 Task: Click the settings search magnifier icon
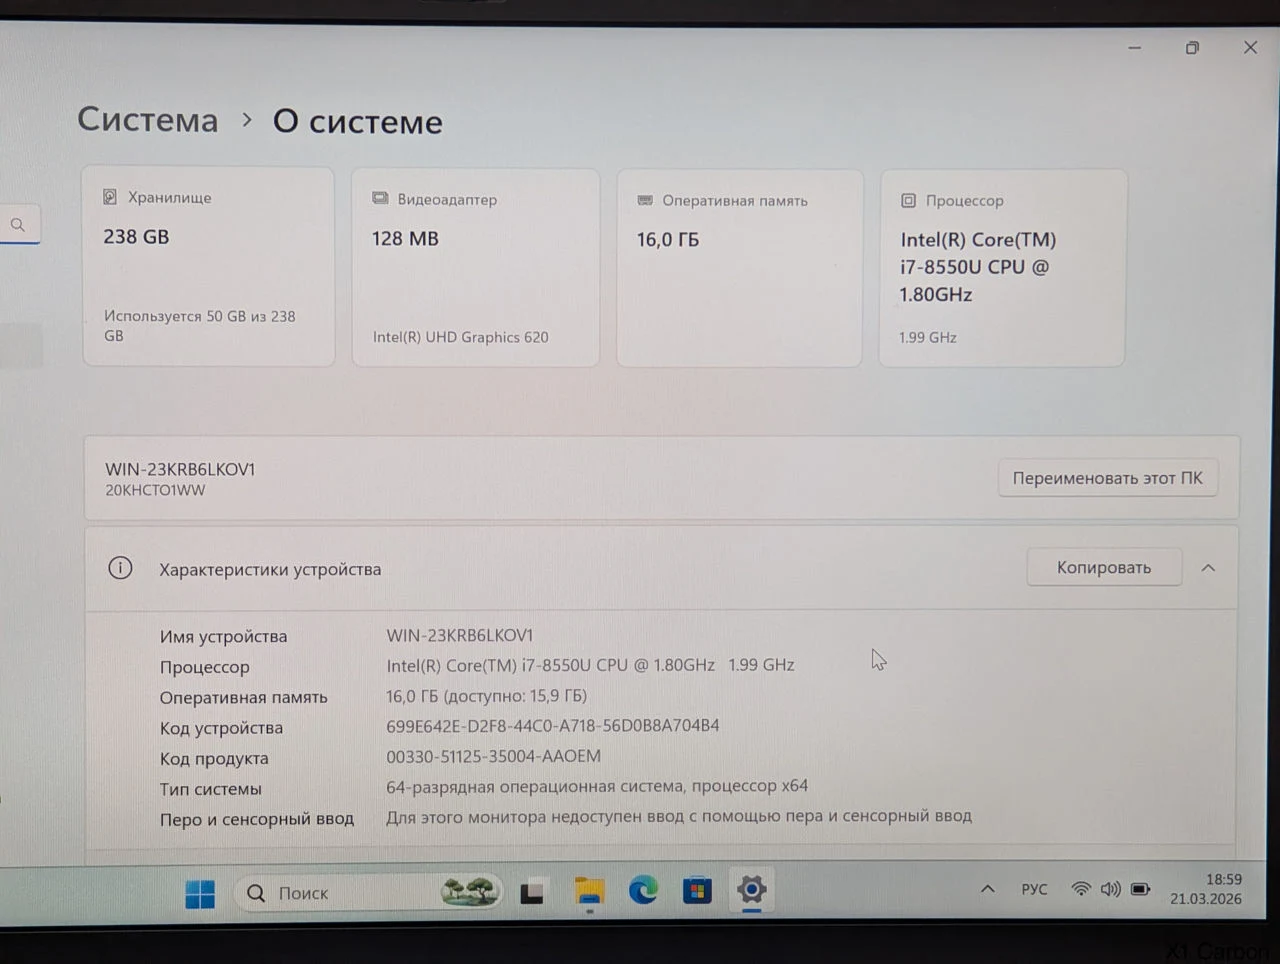pos(18,225)
